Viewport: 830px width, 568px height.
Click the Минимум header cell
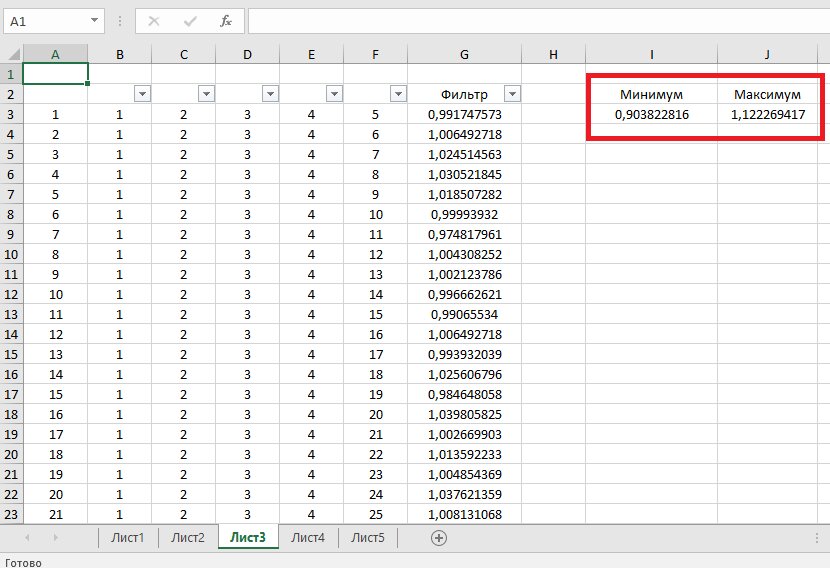point(652,94)
